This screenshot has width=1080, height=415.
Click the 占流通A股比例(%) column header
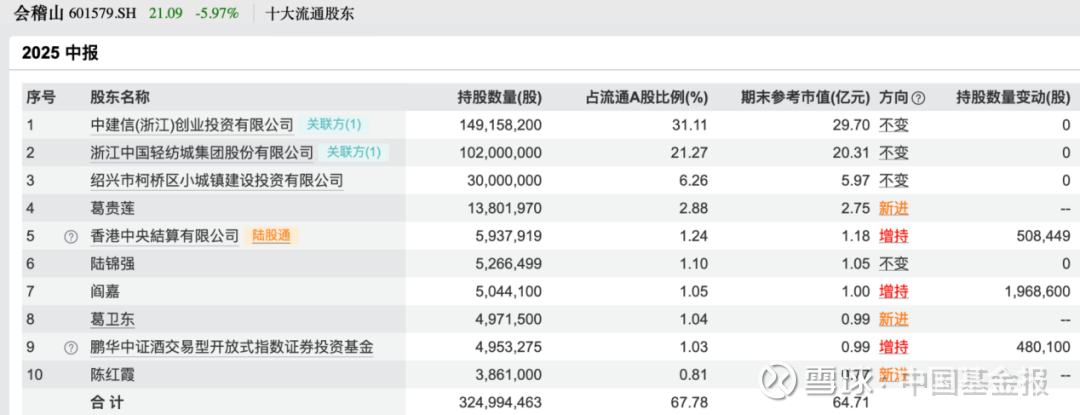(x=647, y=98)
